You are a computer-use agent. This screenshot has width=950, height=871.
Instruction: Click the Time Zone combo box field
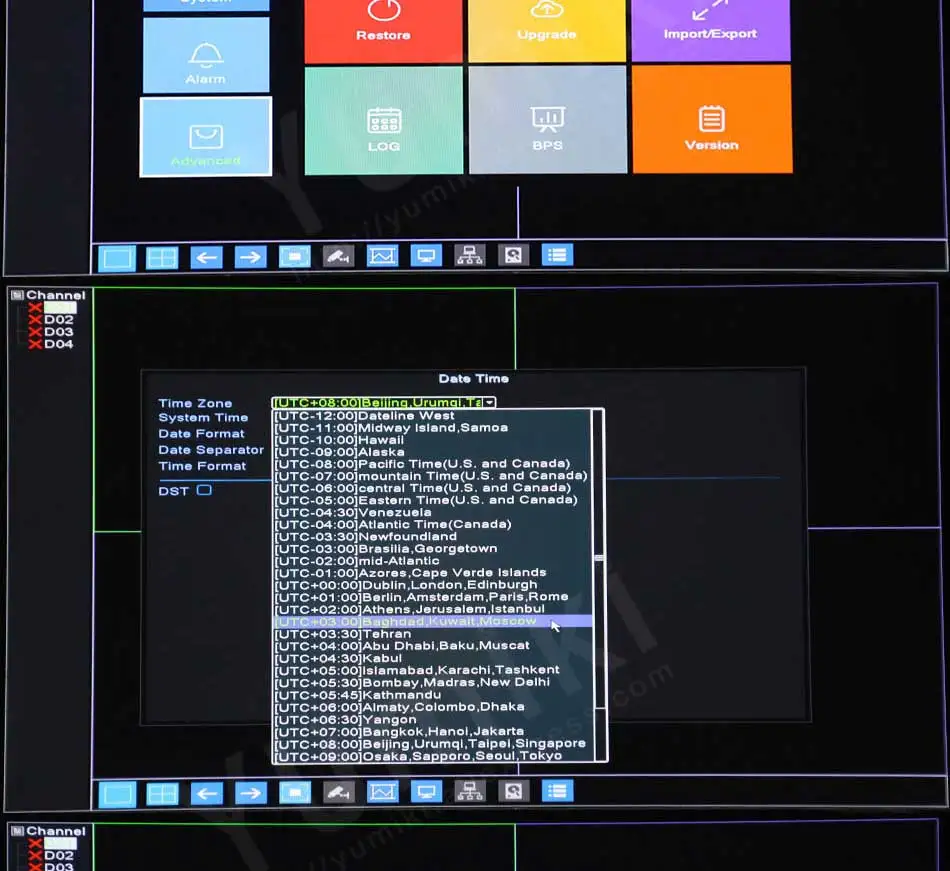[x=384, y=402]
